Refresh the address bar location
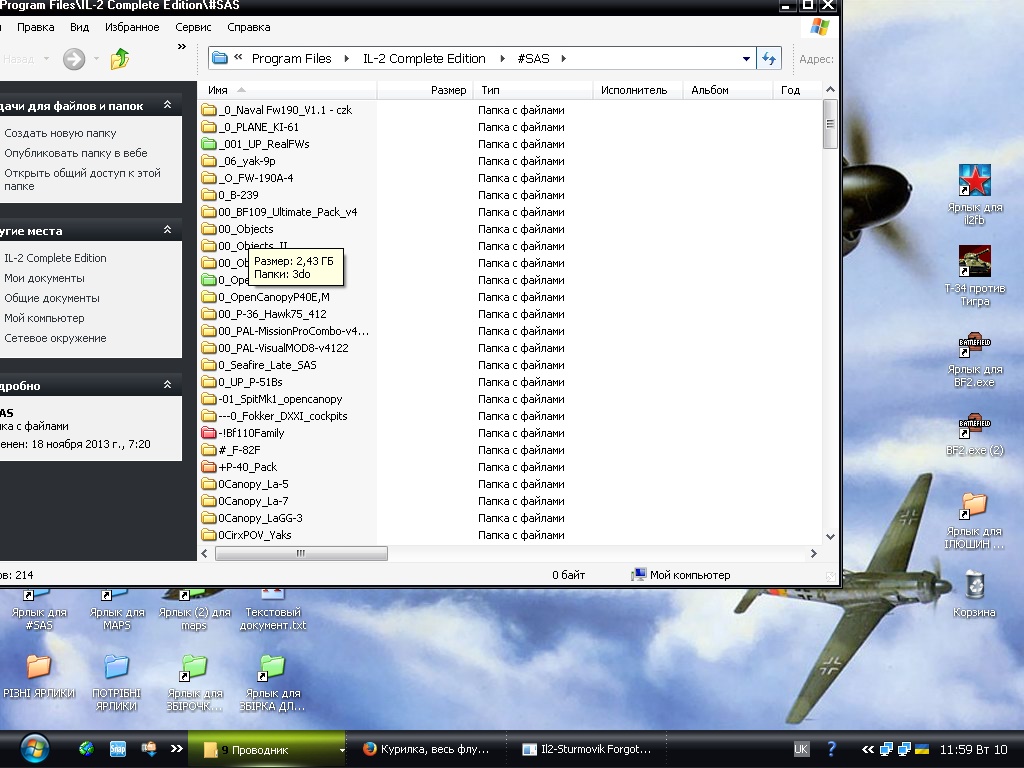 (769, 59)
